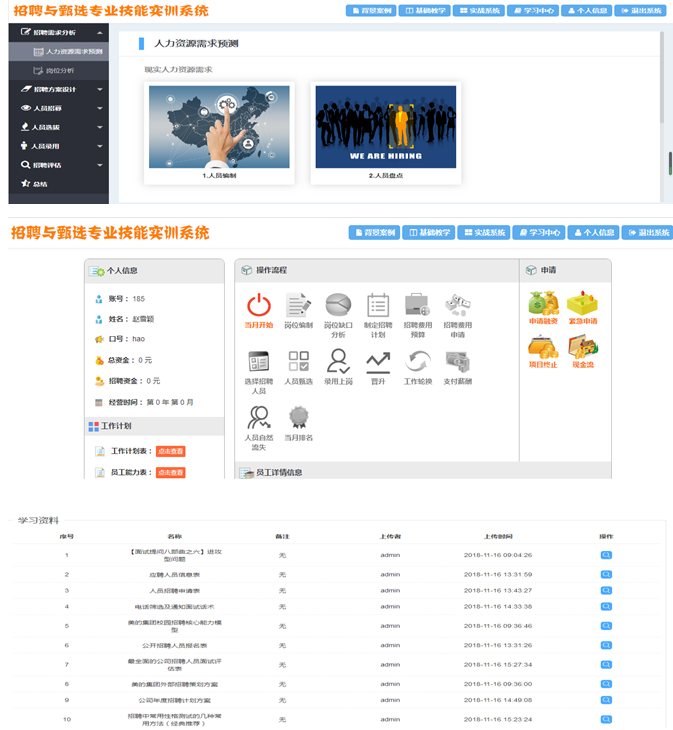The image size is (673, 730).
Task: View the 应聘人员信息表 row magnifier button
Action: point(606,574)
